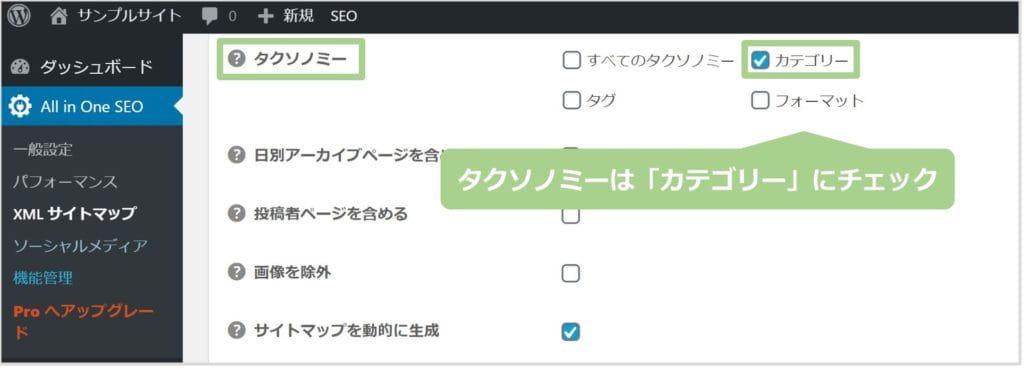
Task: Show help for タクソノミー question icon
Action: coord(236,59)
